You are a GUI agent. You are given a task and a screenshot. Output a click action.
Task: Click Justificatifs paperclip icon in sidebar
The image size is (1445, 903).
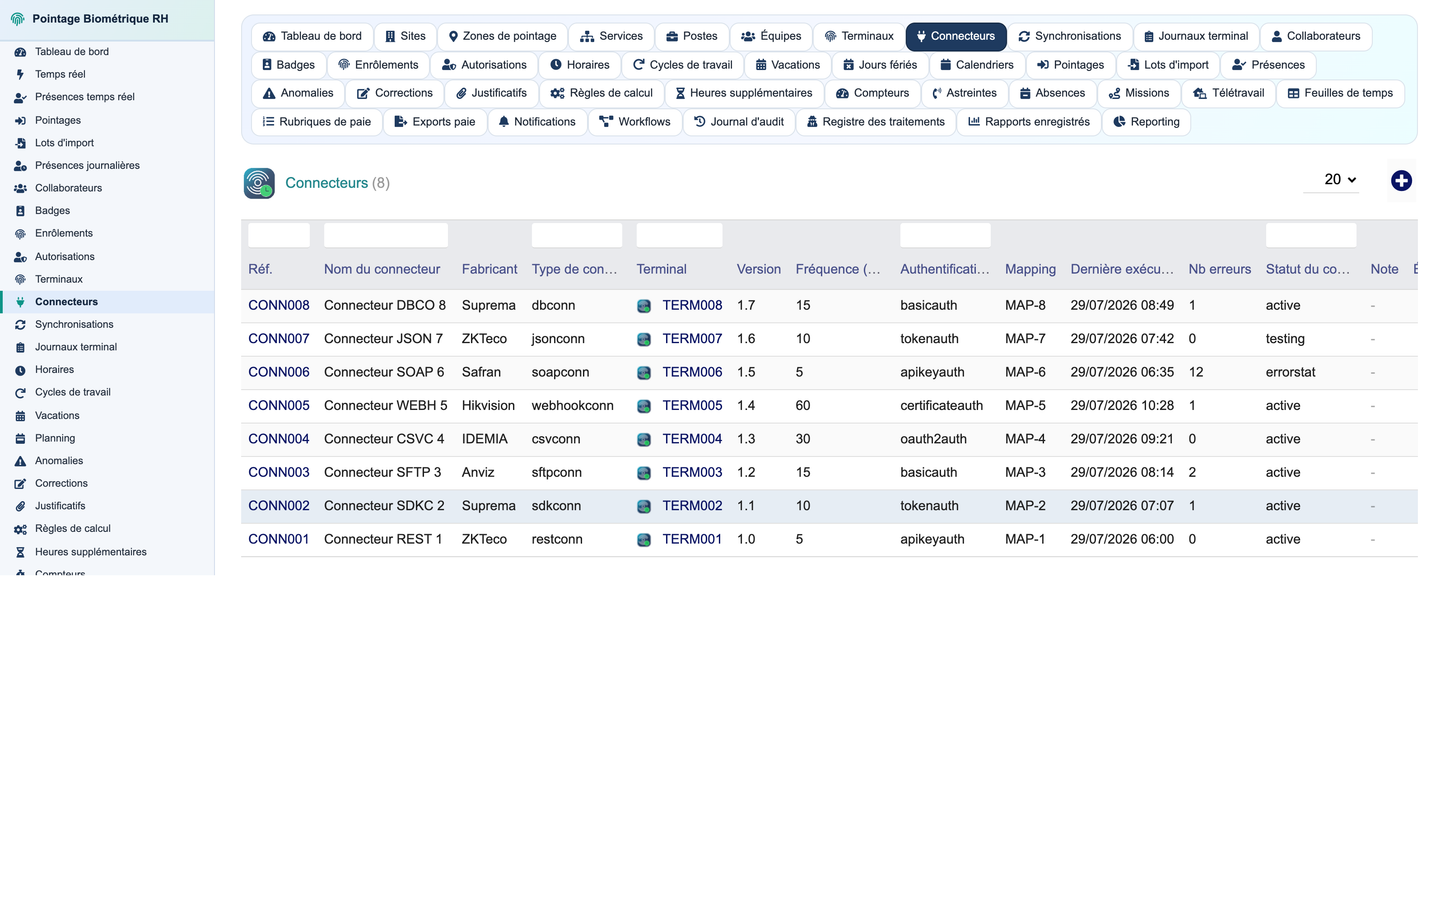coord(20,506)
